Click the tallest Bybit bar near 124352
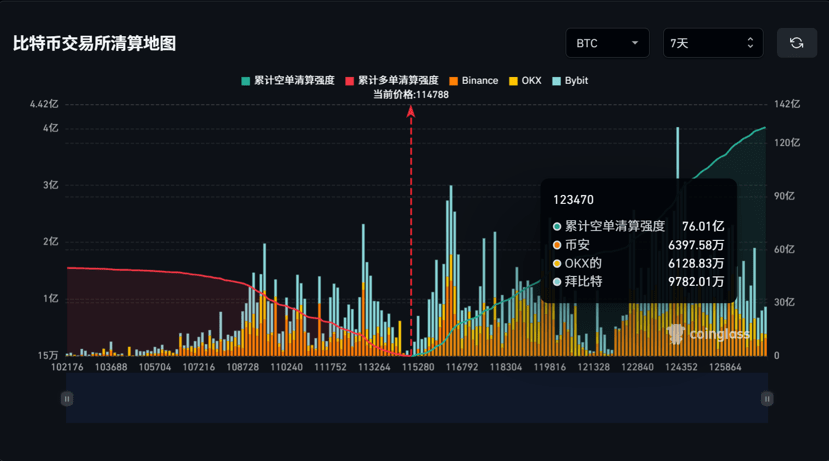The image size is (829, 461). click(x=678, y=153)
